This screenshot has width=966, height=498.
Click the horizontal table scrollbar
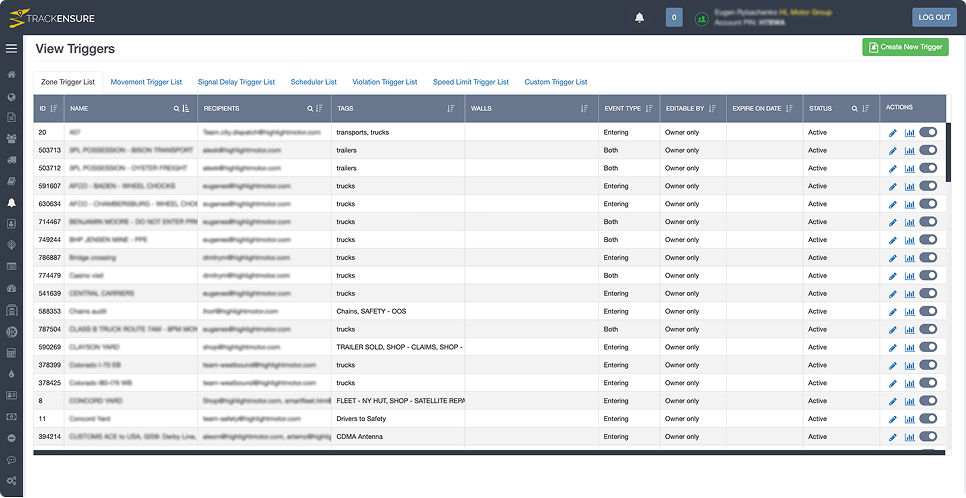(x=489, y=452)
